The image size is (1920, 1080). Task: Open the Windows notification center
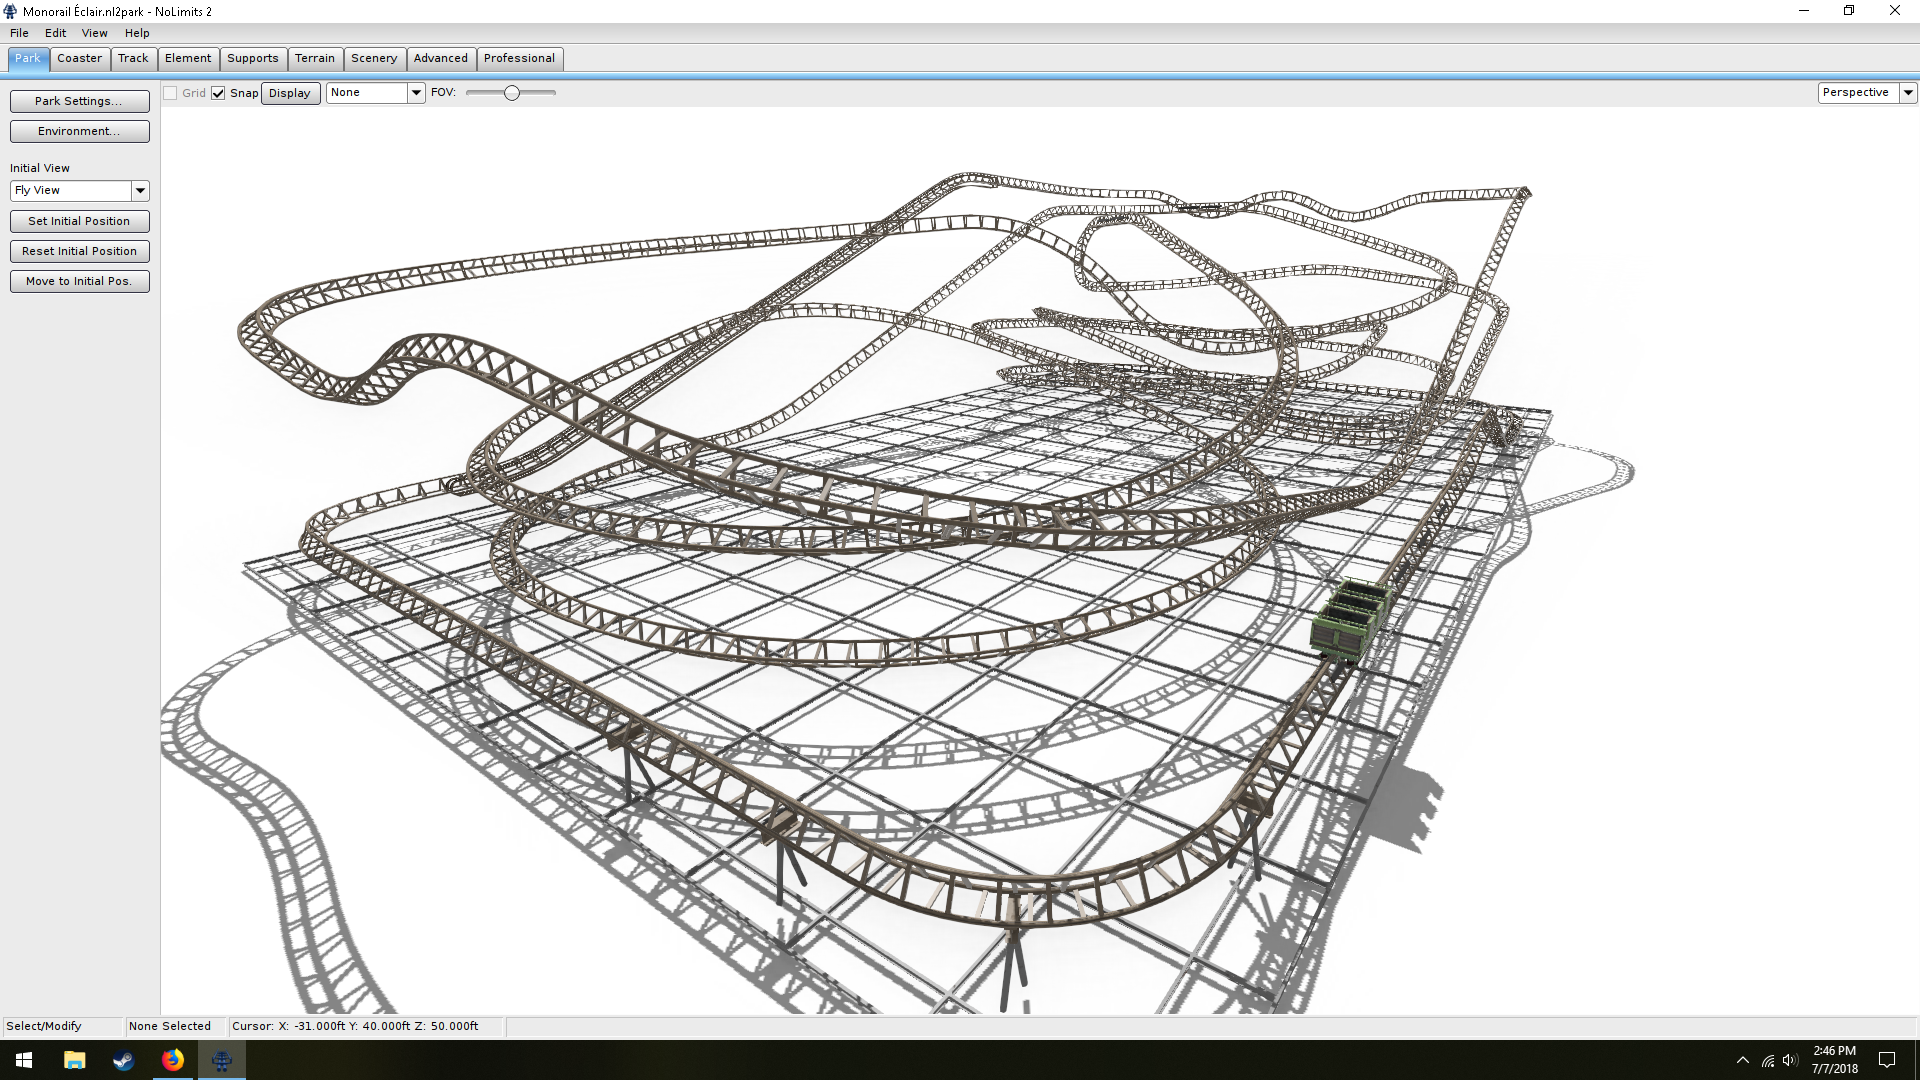[1887, 1060]
